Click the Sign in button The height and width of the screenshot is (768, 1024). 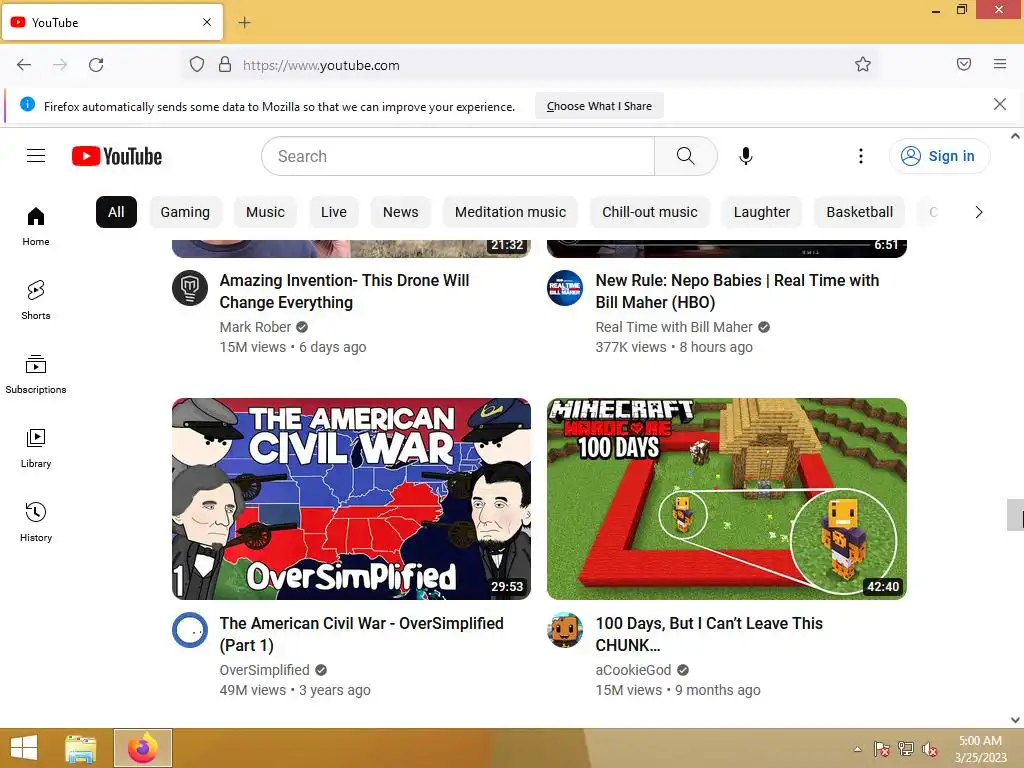click(939, 156)
